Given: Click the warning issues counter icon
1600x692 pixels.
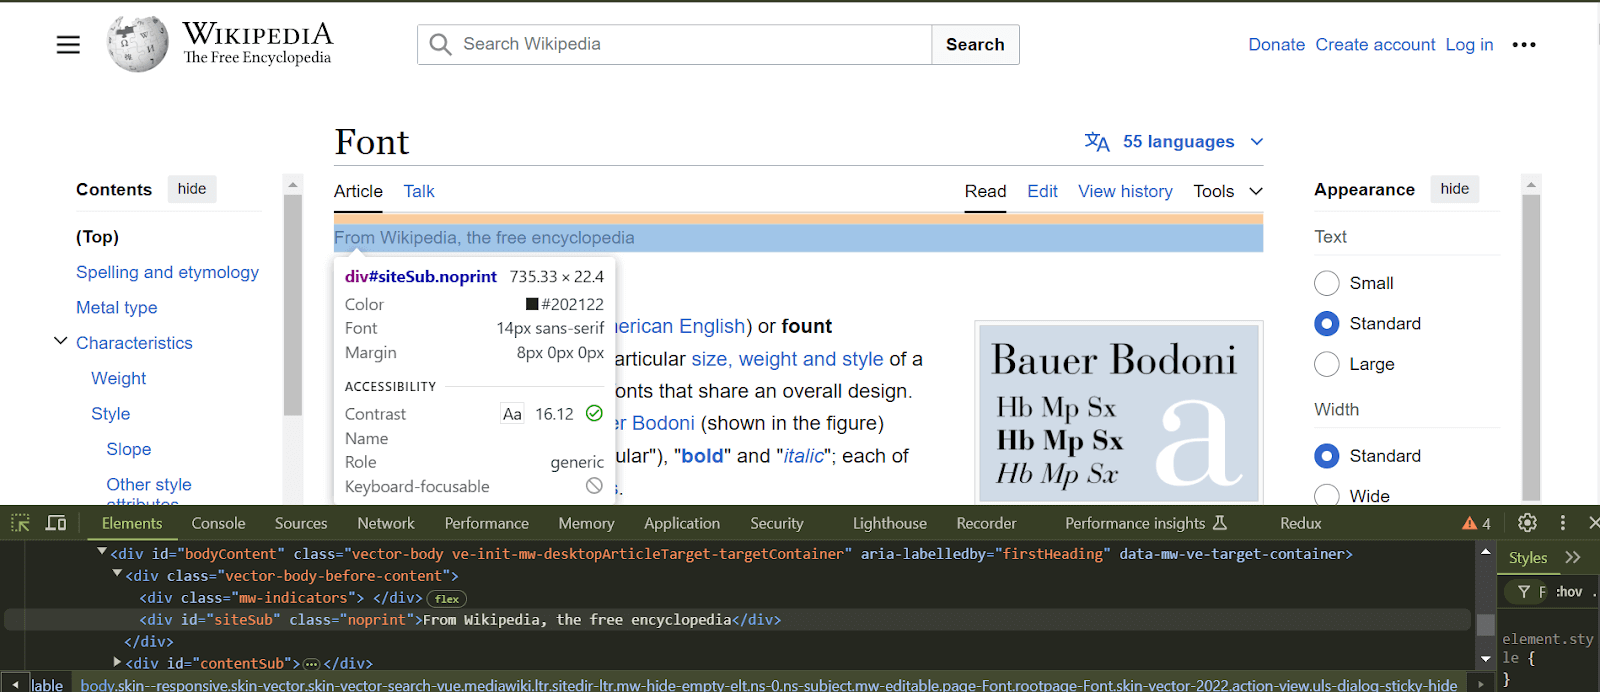Looking at the screenshot, I should (1476, 523).
